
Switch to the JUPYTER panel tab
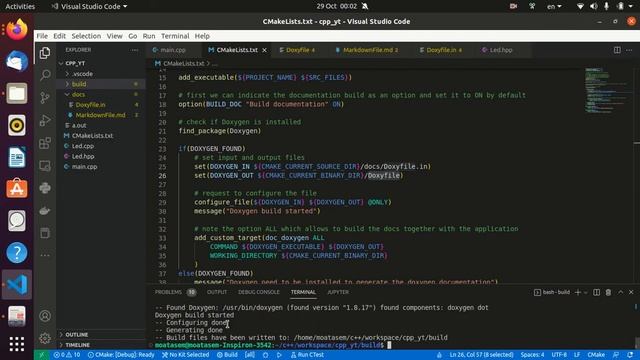(338, 292)
